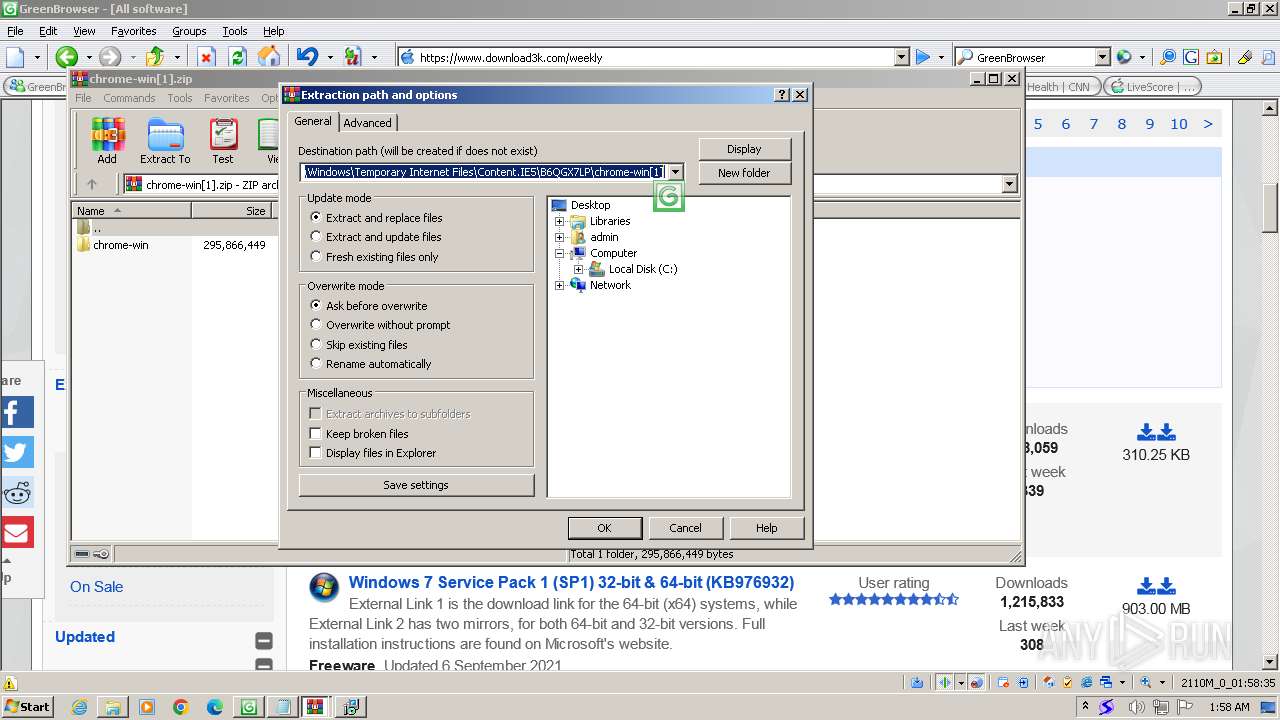Open Windows 7 Service Pack 1 link
1280x720 pixels.
571,582
